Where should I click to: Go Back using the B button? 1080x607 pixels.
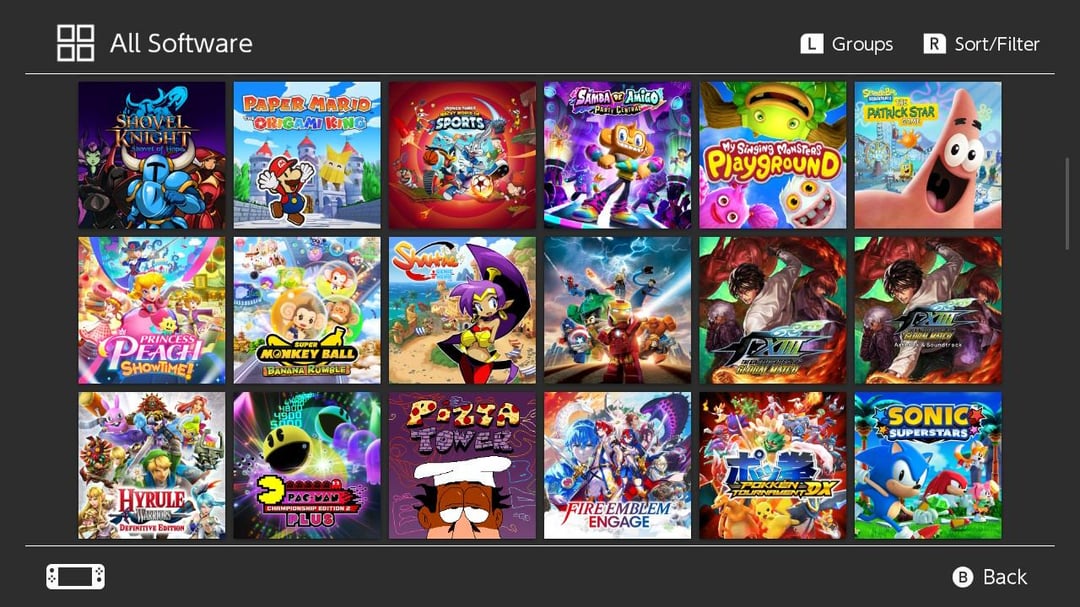click(x=990, y=577)
